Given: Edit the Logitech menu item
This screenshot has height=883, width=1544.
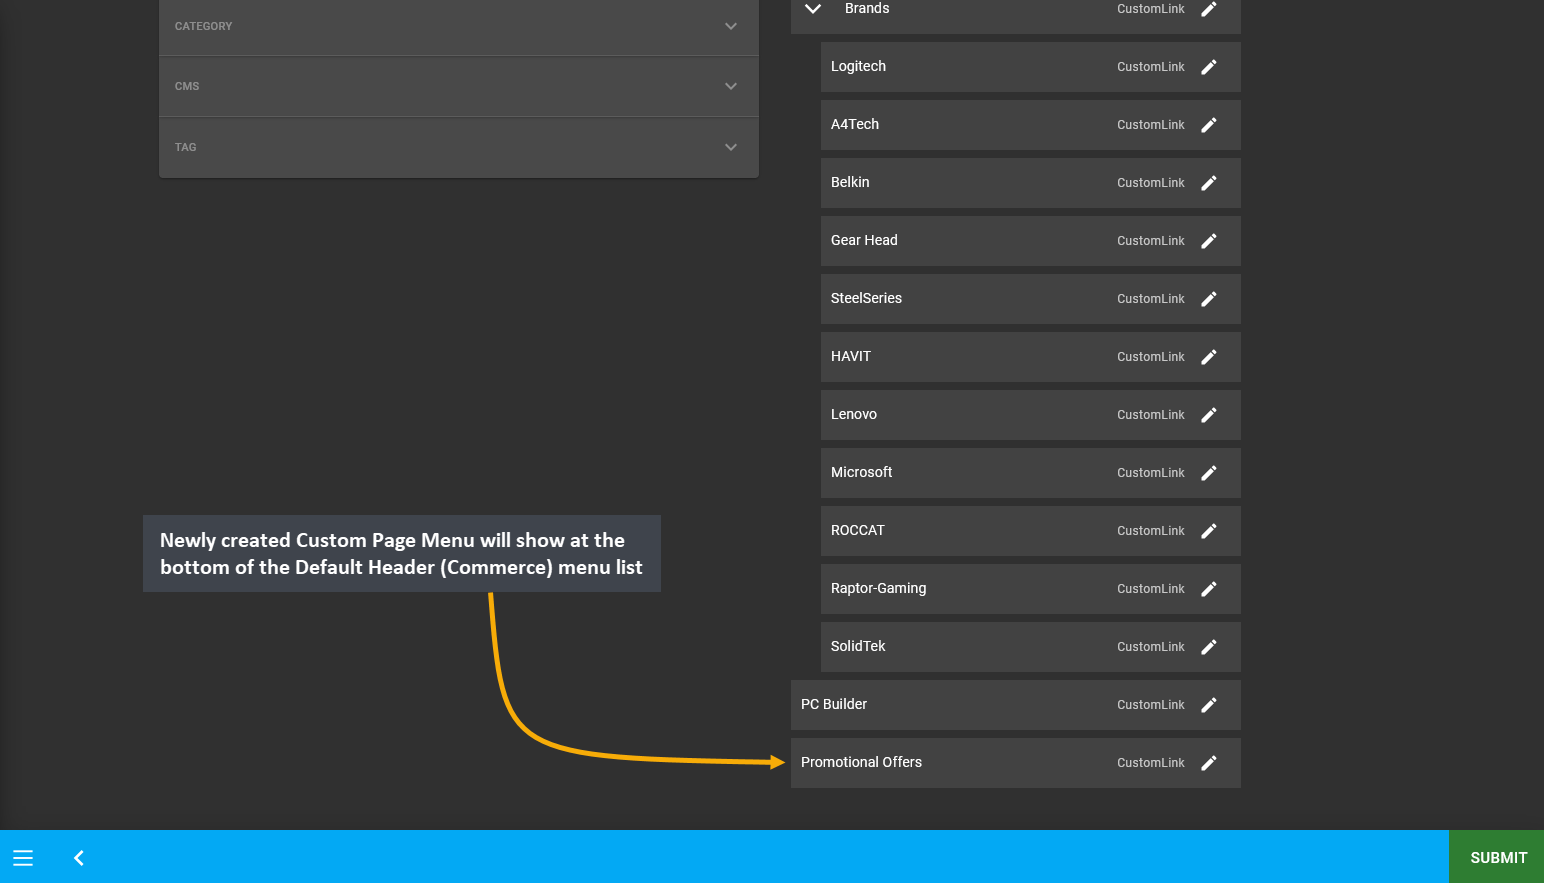Looking at the screenshot, I should tap(1208, 67).
